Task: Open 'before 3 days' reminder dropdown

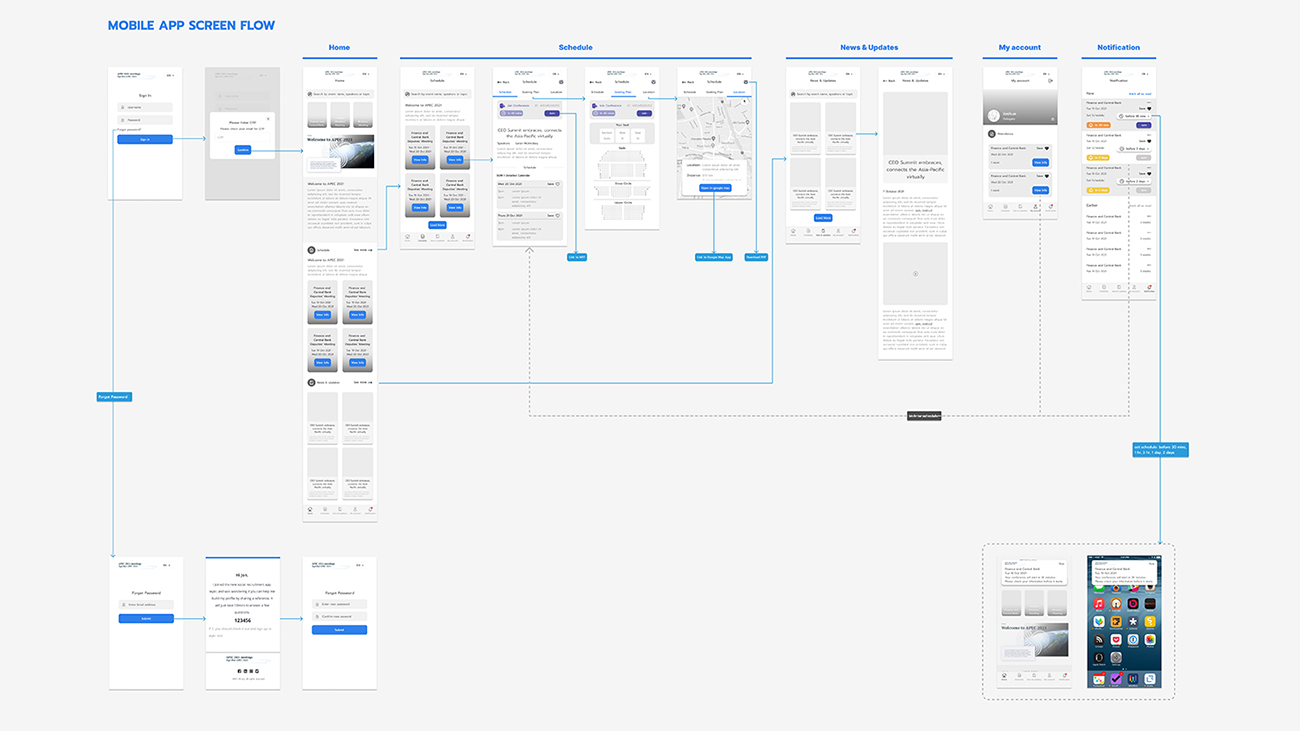Action: pos(1133,148)
